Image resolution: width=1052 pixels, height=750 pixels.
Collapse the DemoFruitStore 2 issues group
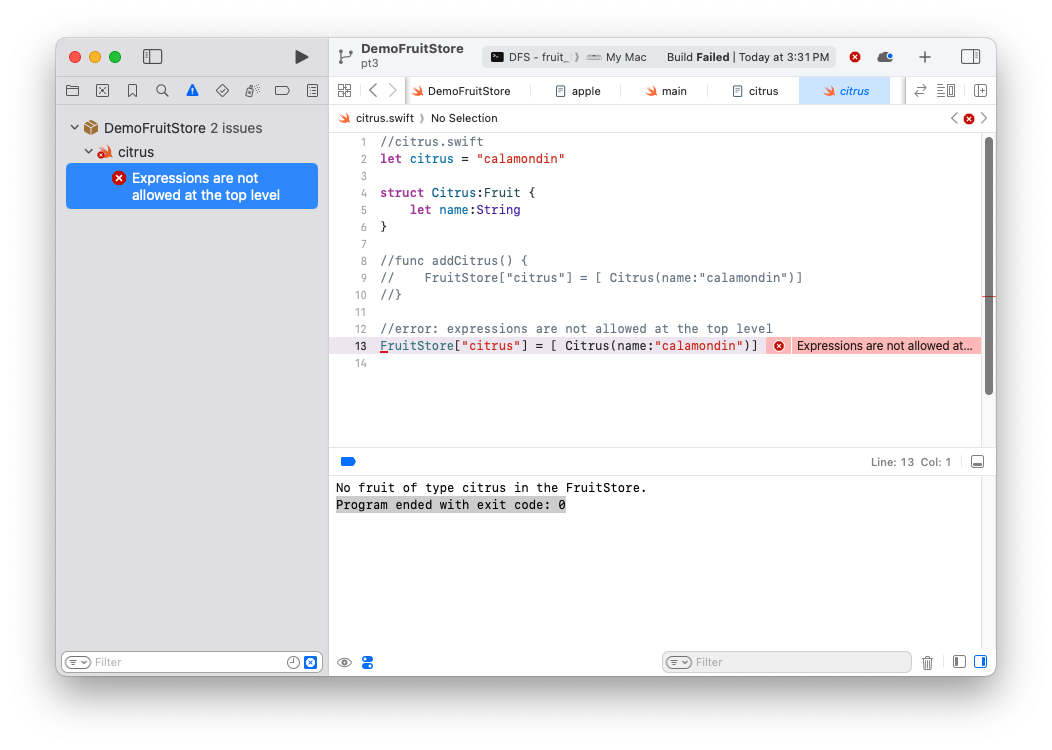[x=74, y=127]
